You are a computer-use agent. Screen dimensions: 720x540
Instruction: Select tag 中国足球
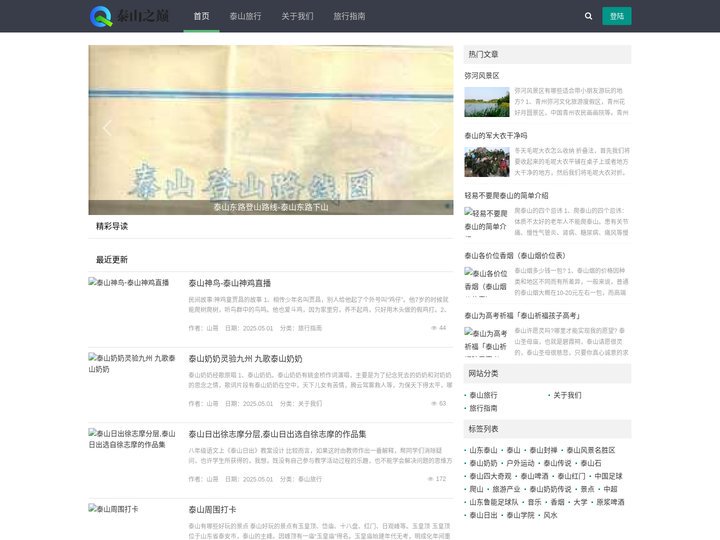tap(608, 477)
